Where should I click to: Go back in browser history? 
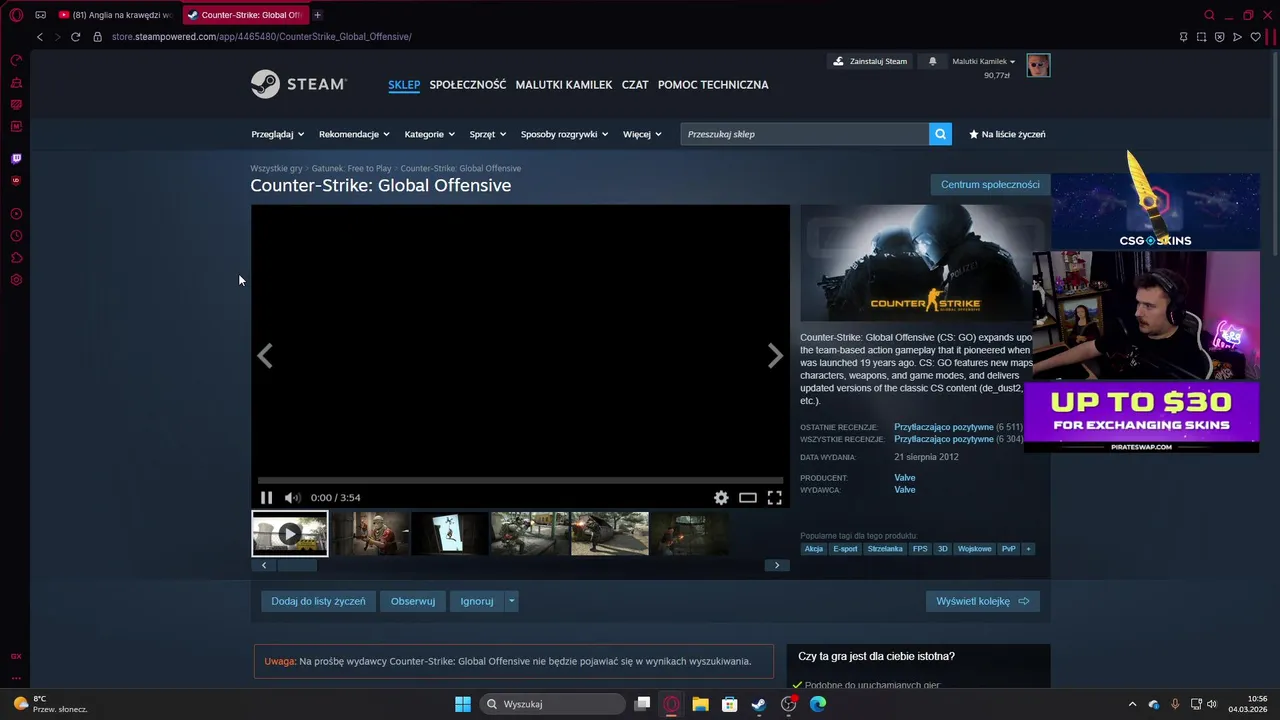click(x=40, y=37)
